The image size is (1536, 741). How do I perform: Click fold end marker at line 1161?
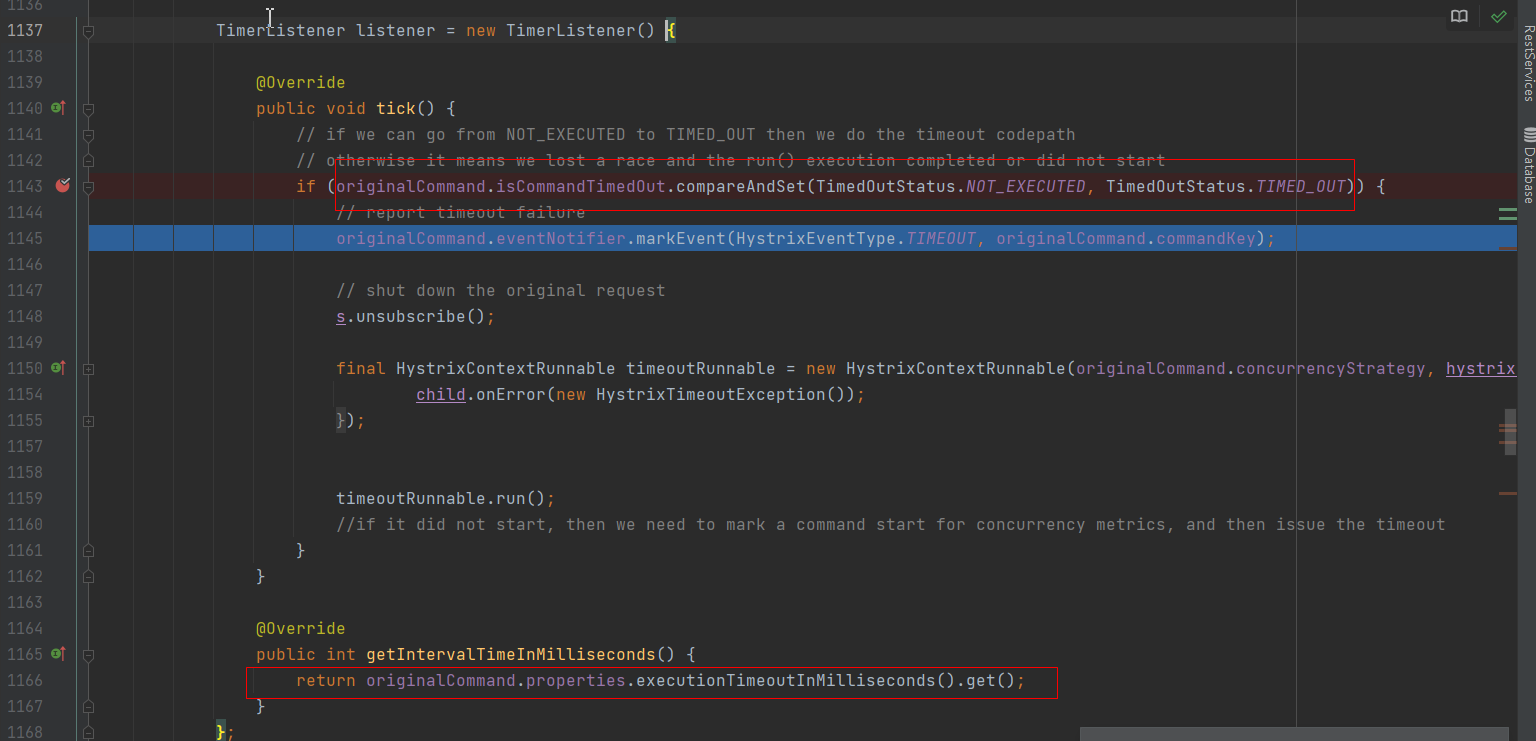click(x=88, y=550)
